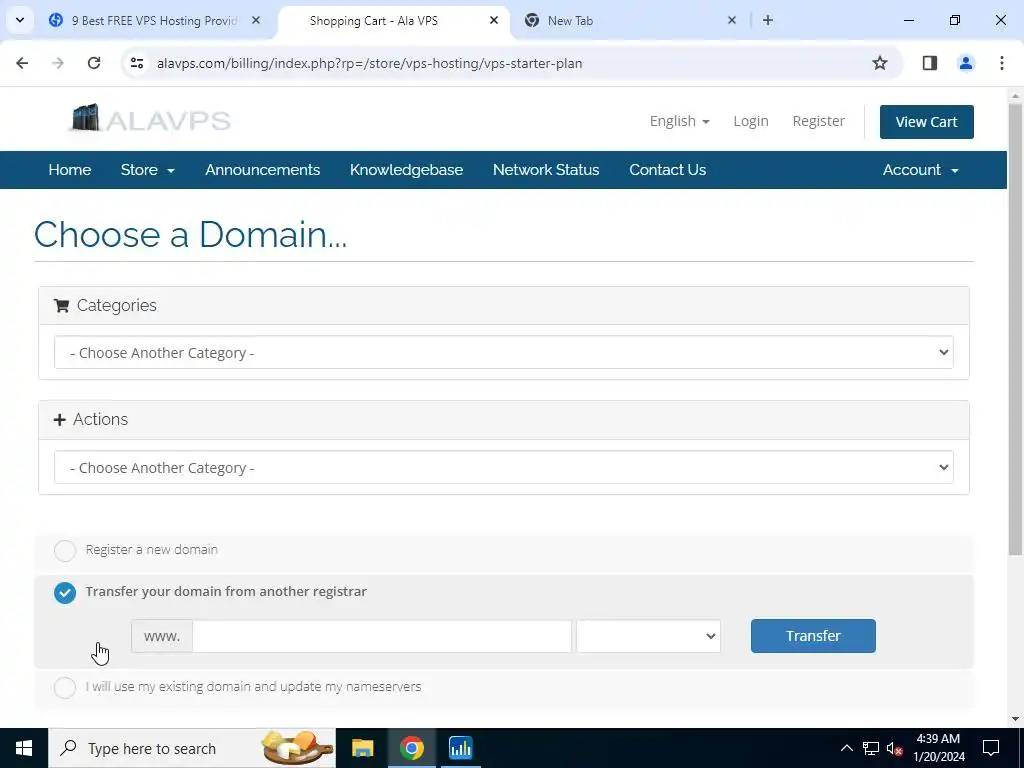
Task: Open the Categories Choose Another Category dropdown
Action: tap(504, 353)
